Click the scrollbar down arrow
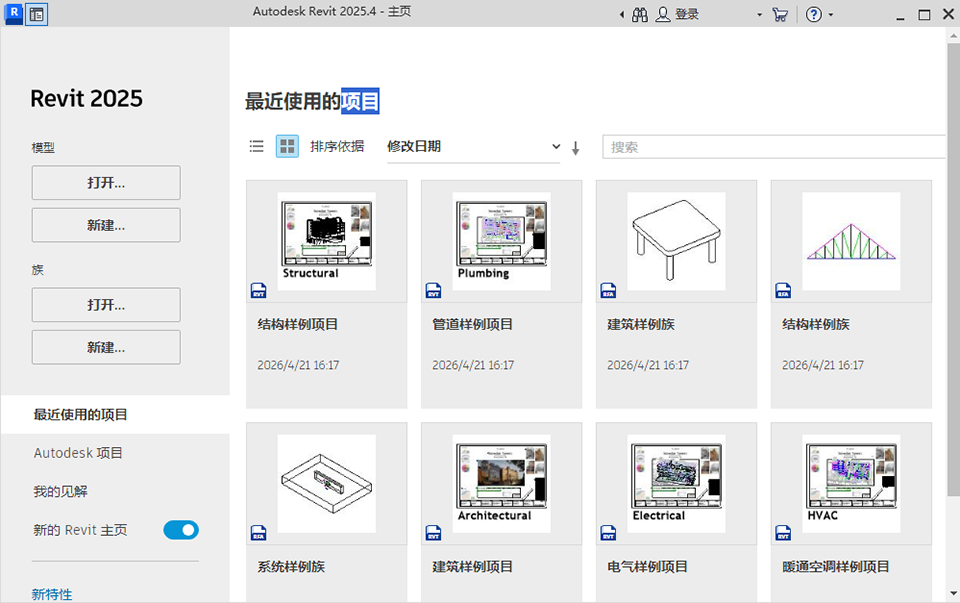 coord(953,593)
